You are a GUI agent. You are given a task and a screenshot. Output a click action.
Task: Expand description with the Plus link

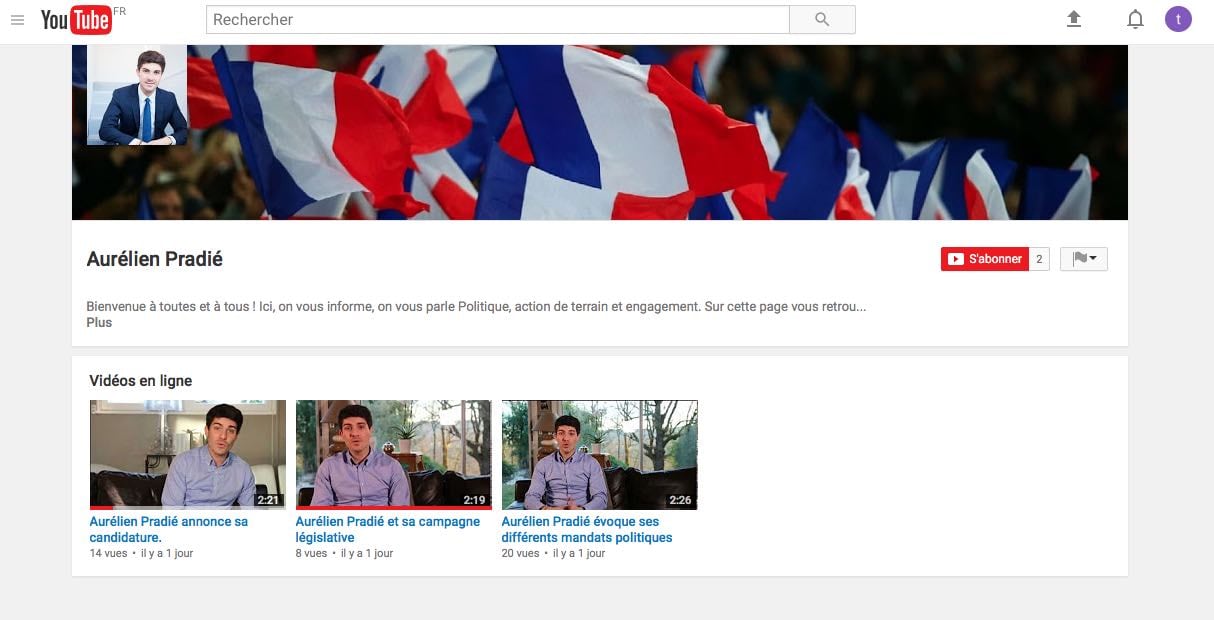pyautogui.click(x=99, y=323)
